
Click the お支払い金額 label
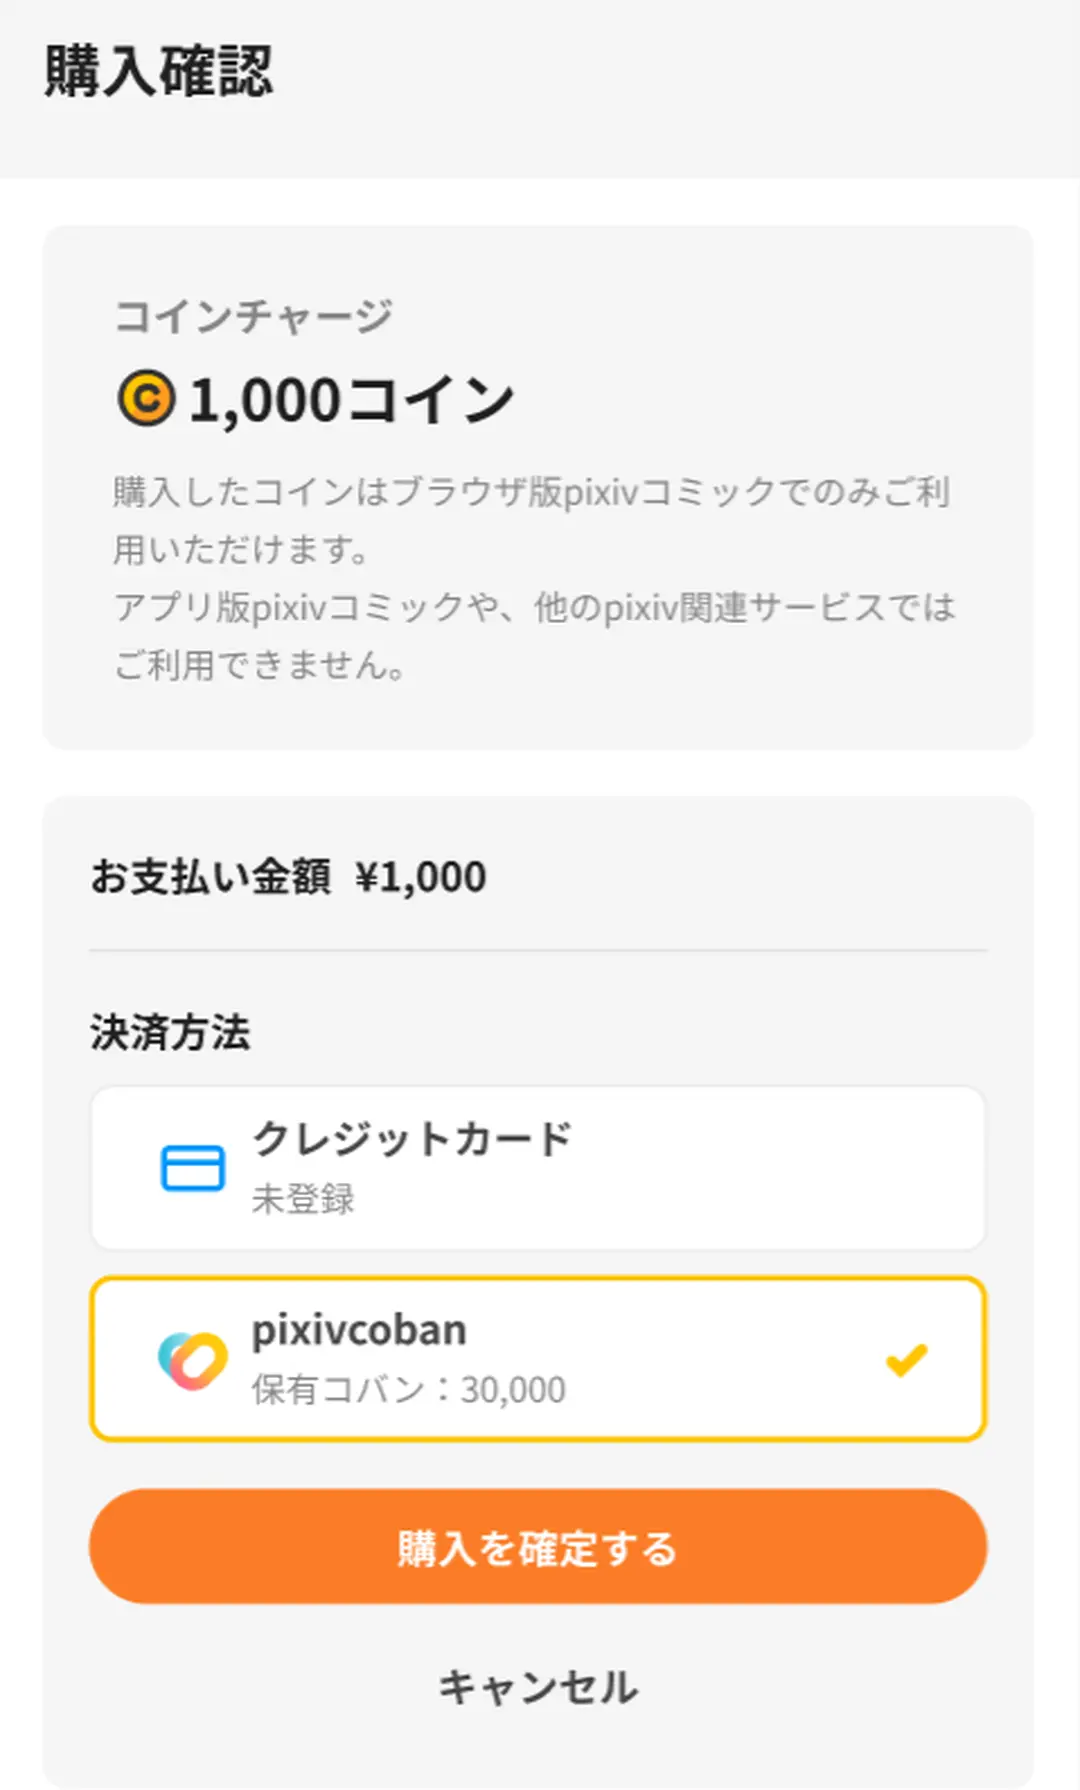(210, 877)
